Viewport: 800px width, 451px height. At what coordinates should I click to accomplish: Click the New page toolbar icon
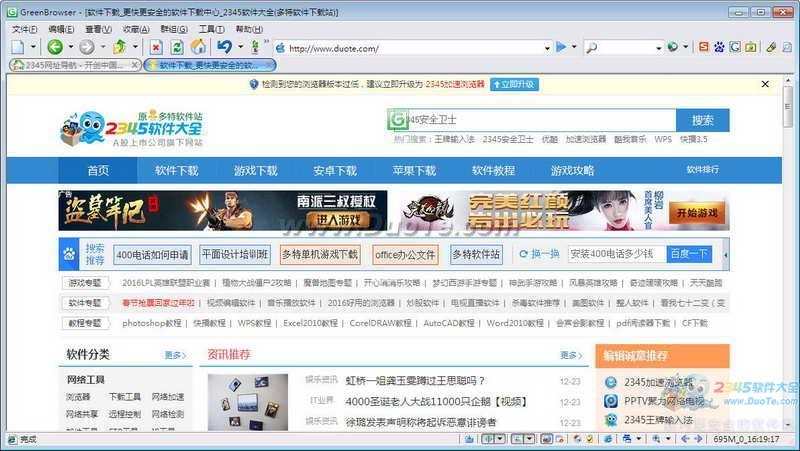19,47
